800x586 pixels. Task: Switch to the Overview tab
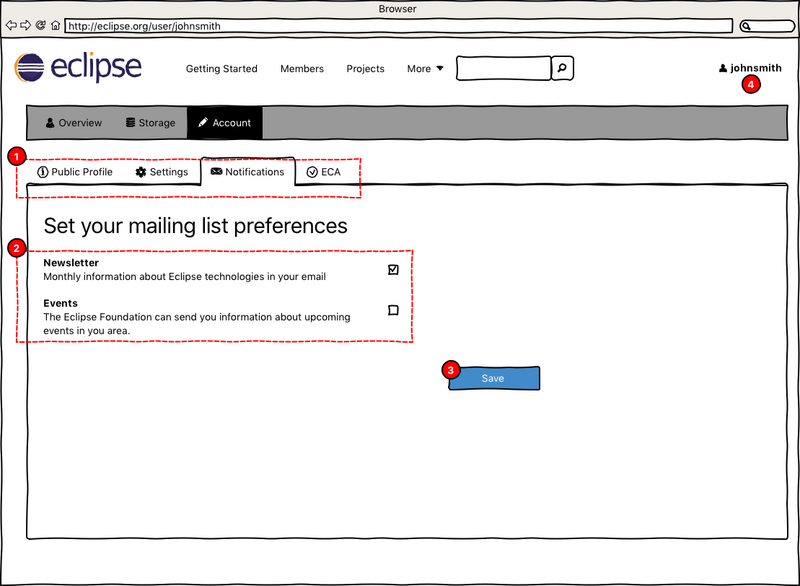[73, 122]
